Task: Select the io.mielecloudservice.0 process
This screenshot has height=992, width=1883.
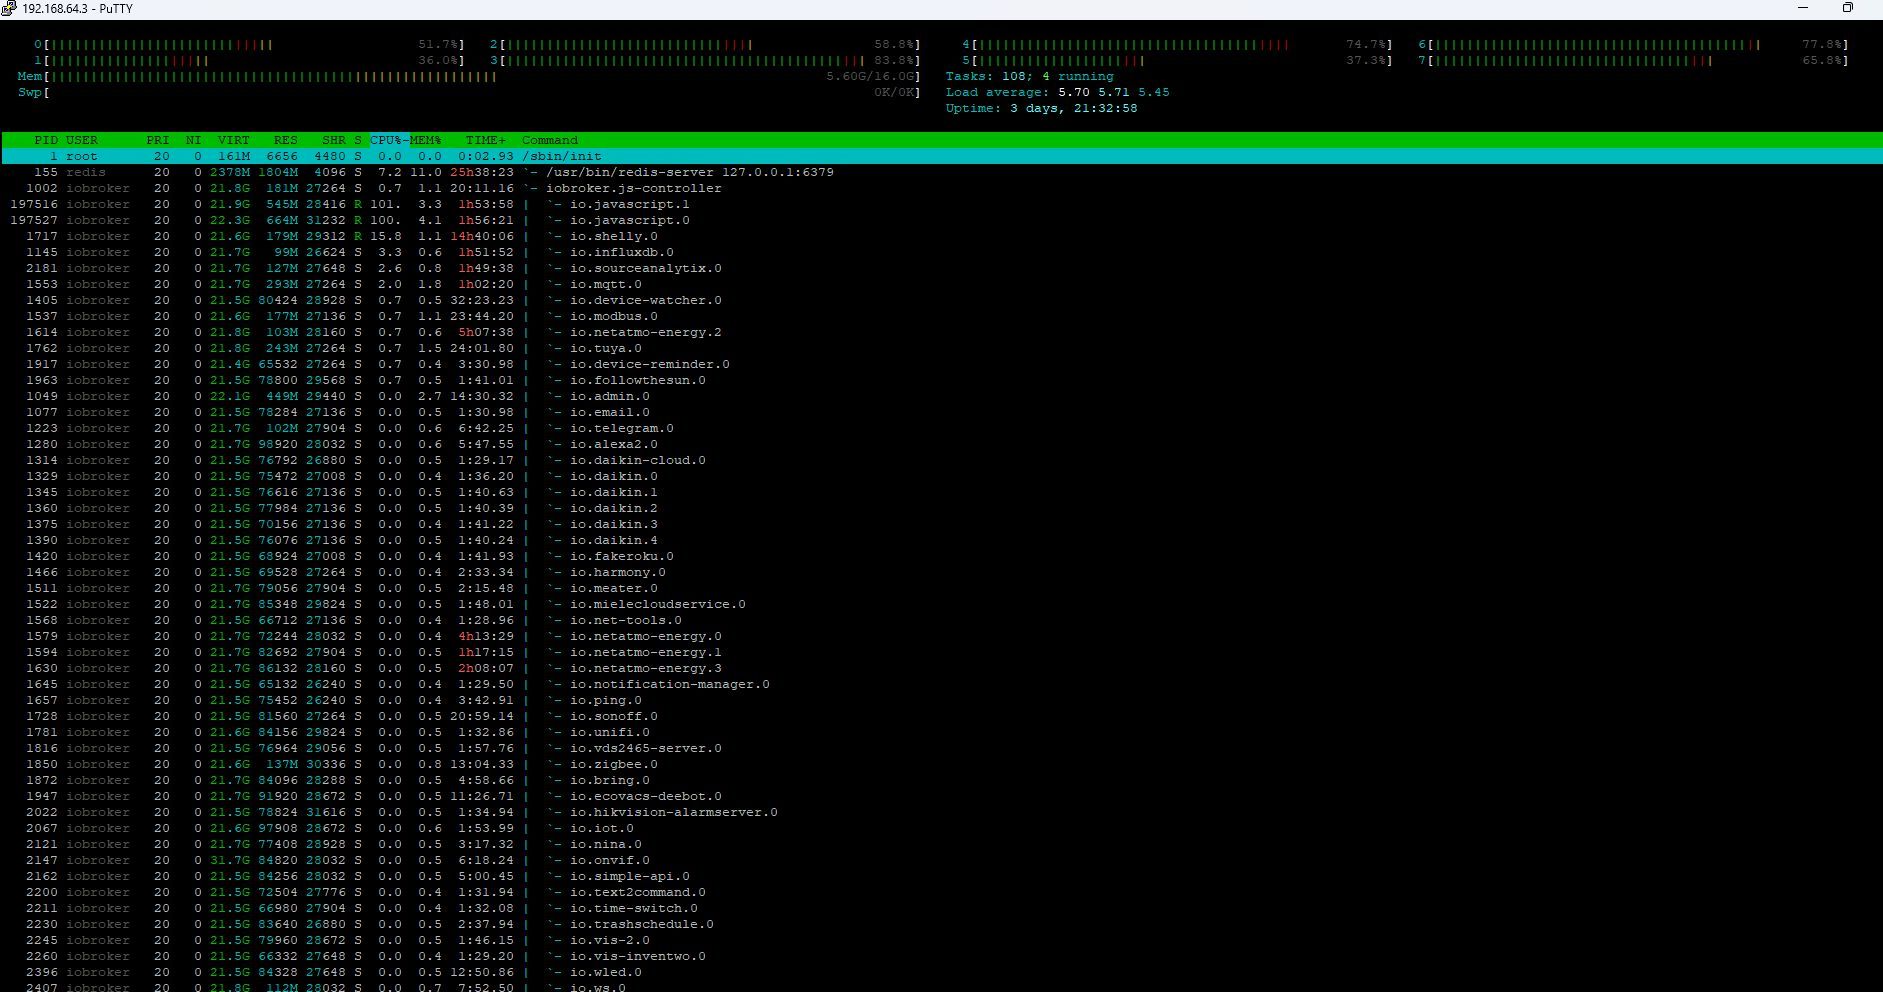Action: tap(941, 604)
